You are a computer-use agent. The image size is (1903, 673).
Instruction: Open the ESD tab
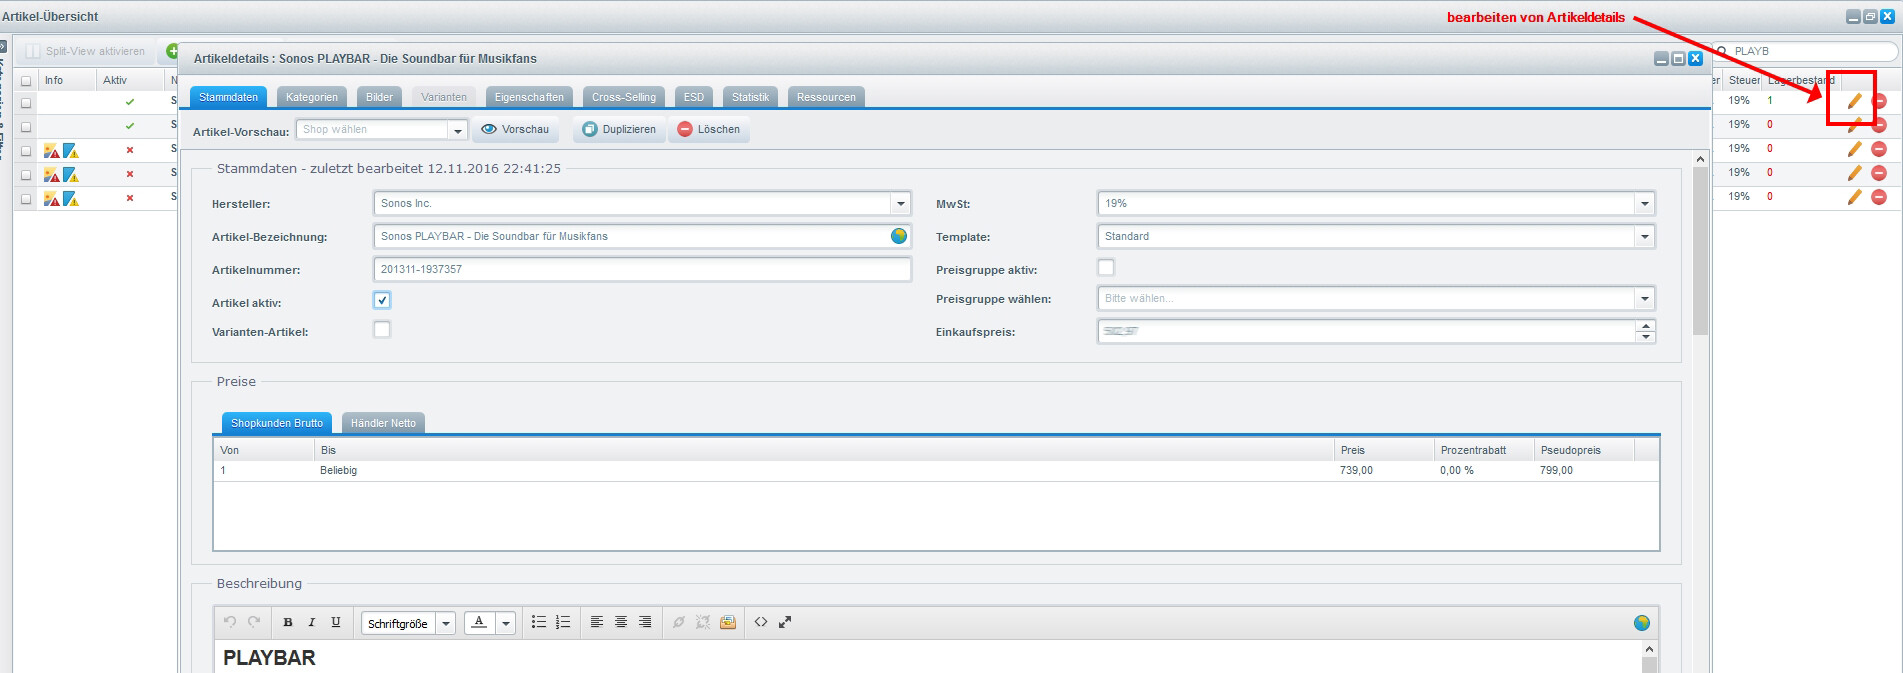click(x=694, y=97)
